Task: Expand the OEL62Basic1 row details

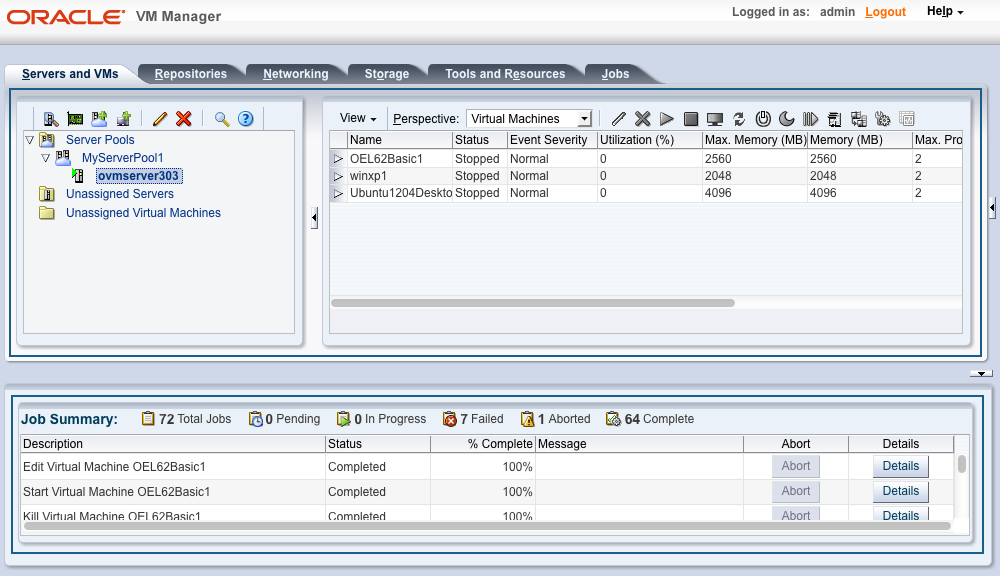Action: tap(338, 159)
